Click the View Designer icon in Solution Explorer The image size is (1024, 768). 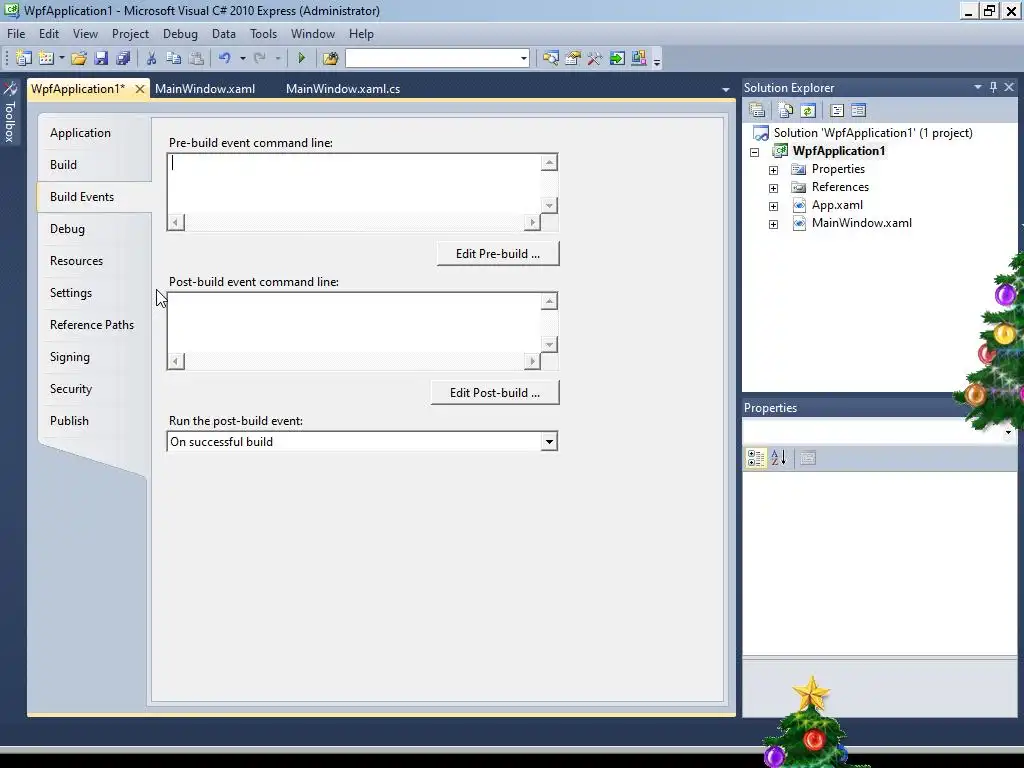click(x=859, y=110)
